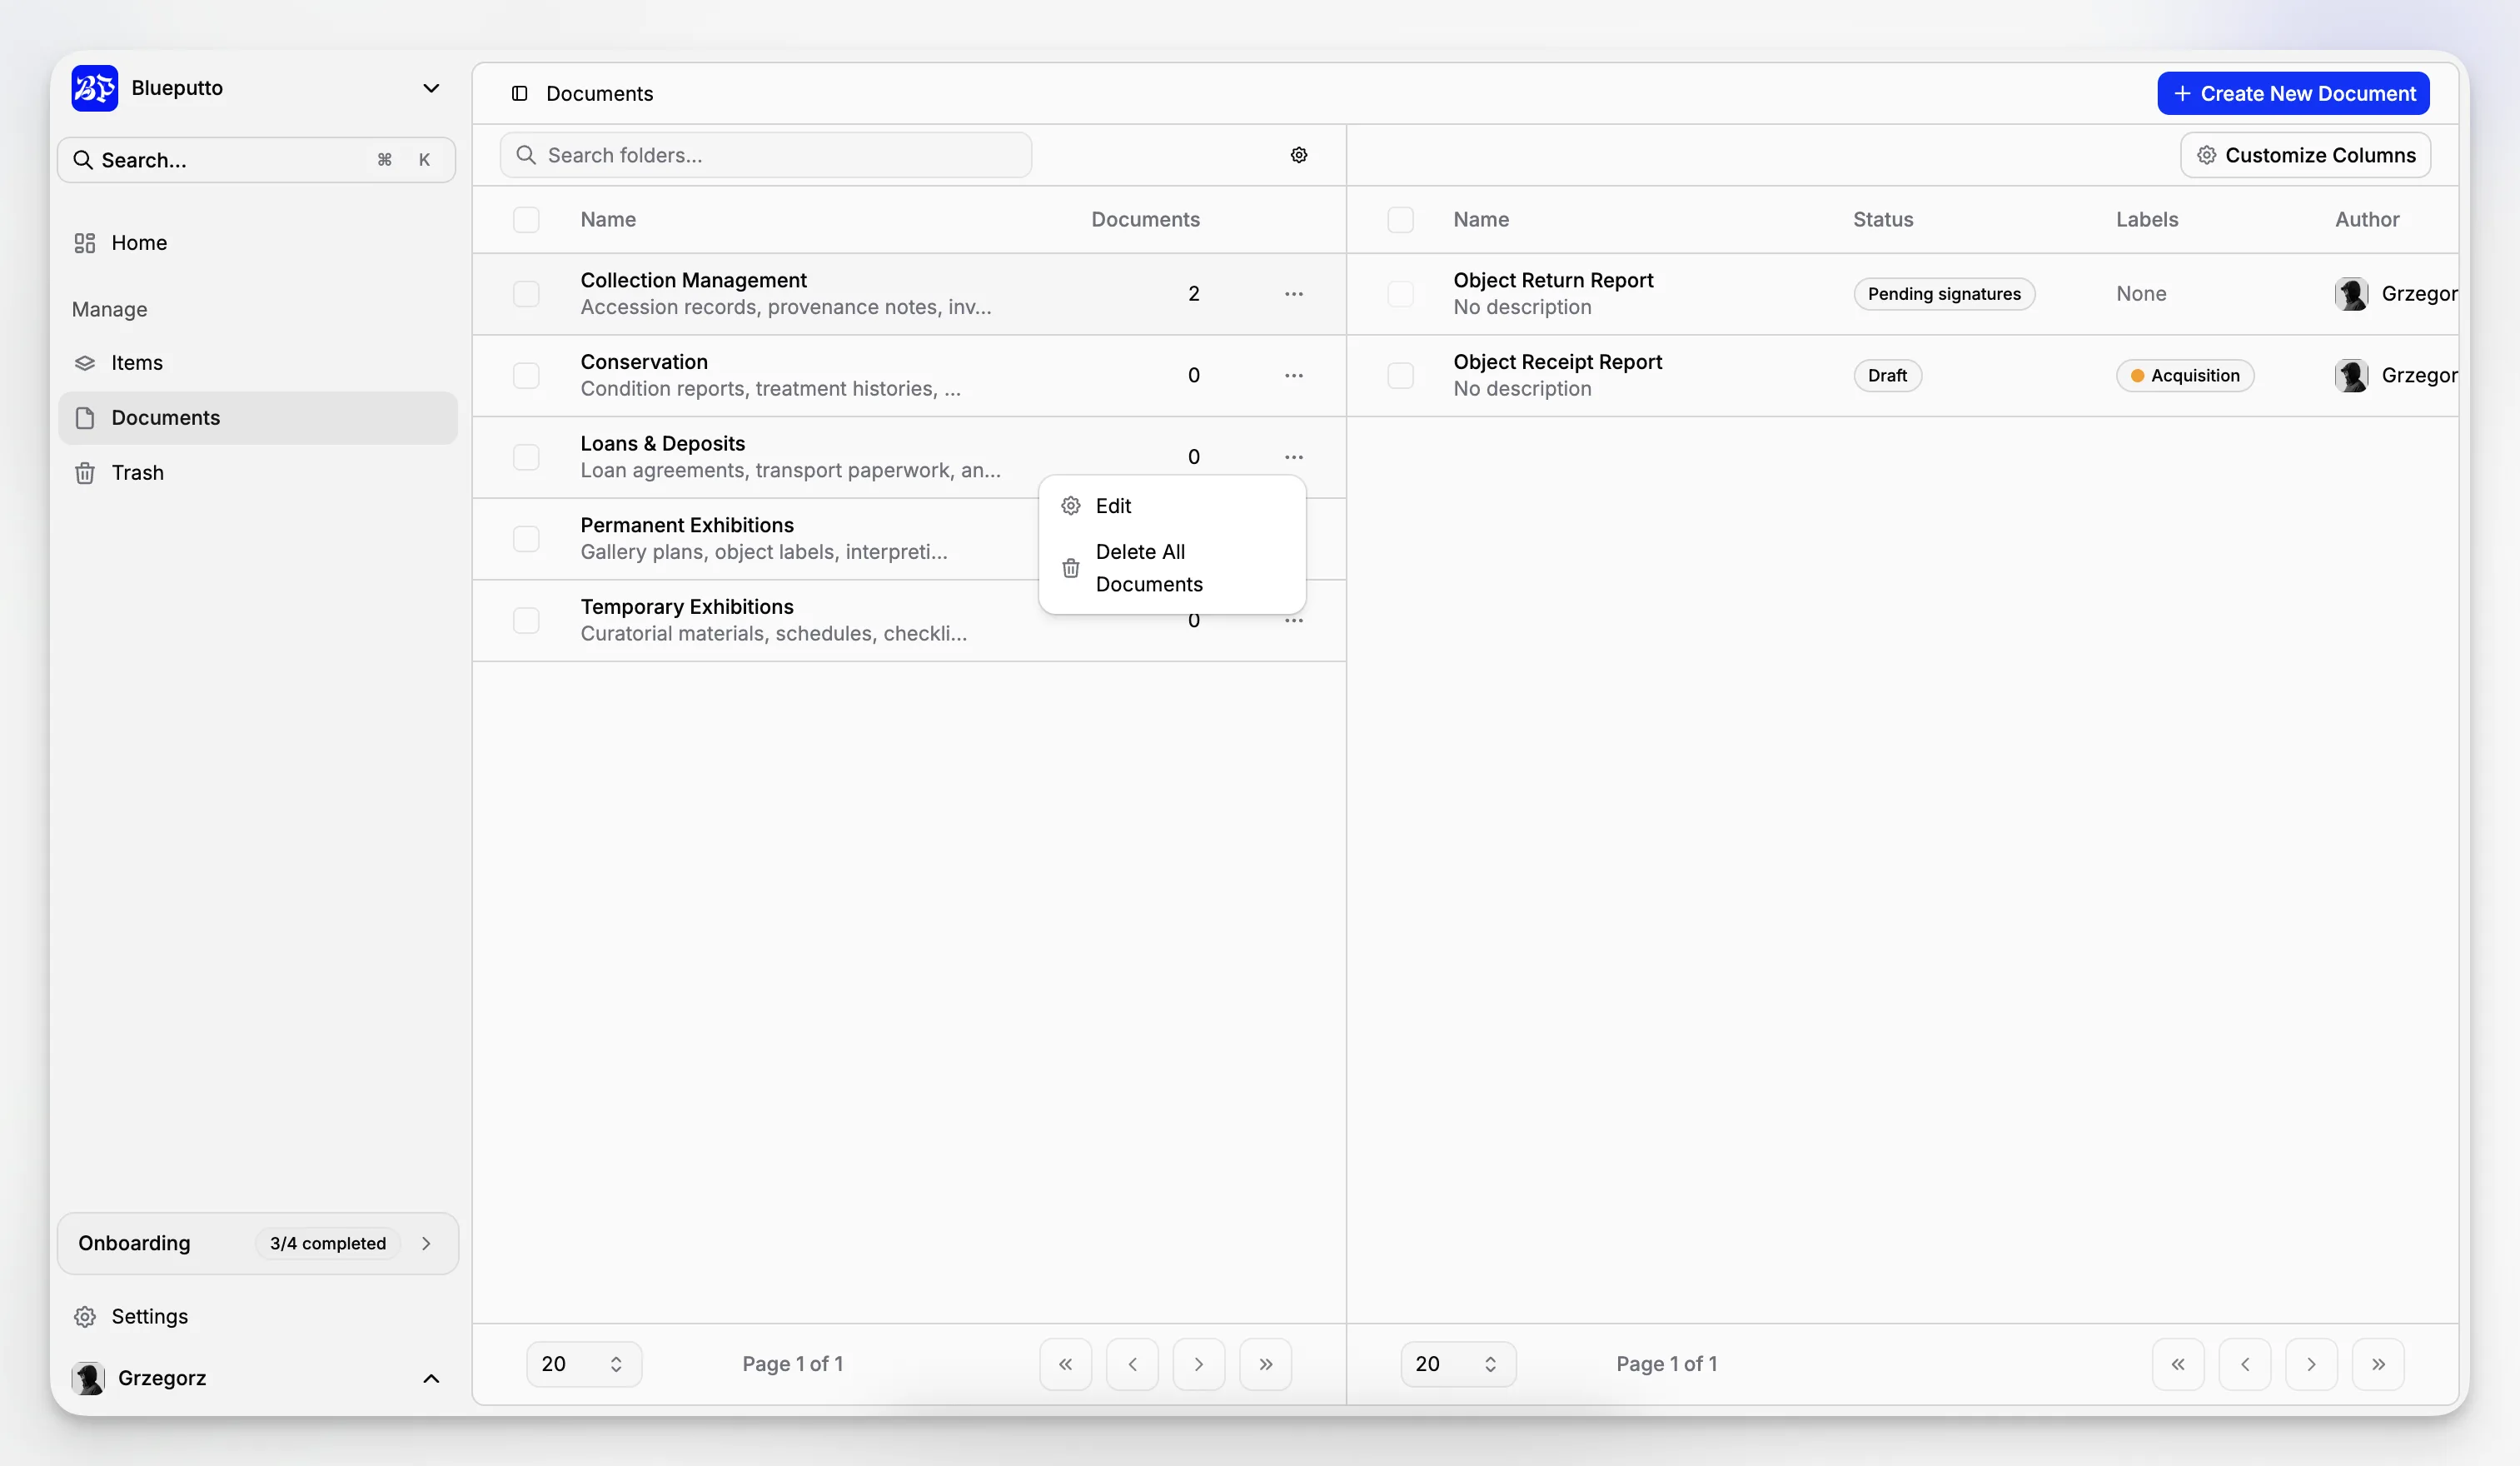
Task: Go to first page of folders list
Action: pyautogui.click(x=1065, y=1364)
